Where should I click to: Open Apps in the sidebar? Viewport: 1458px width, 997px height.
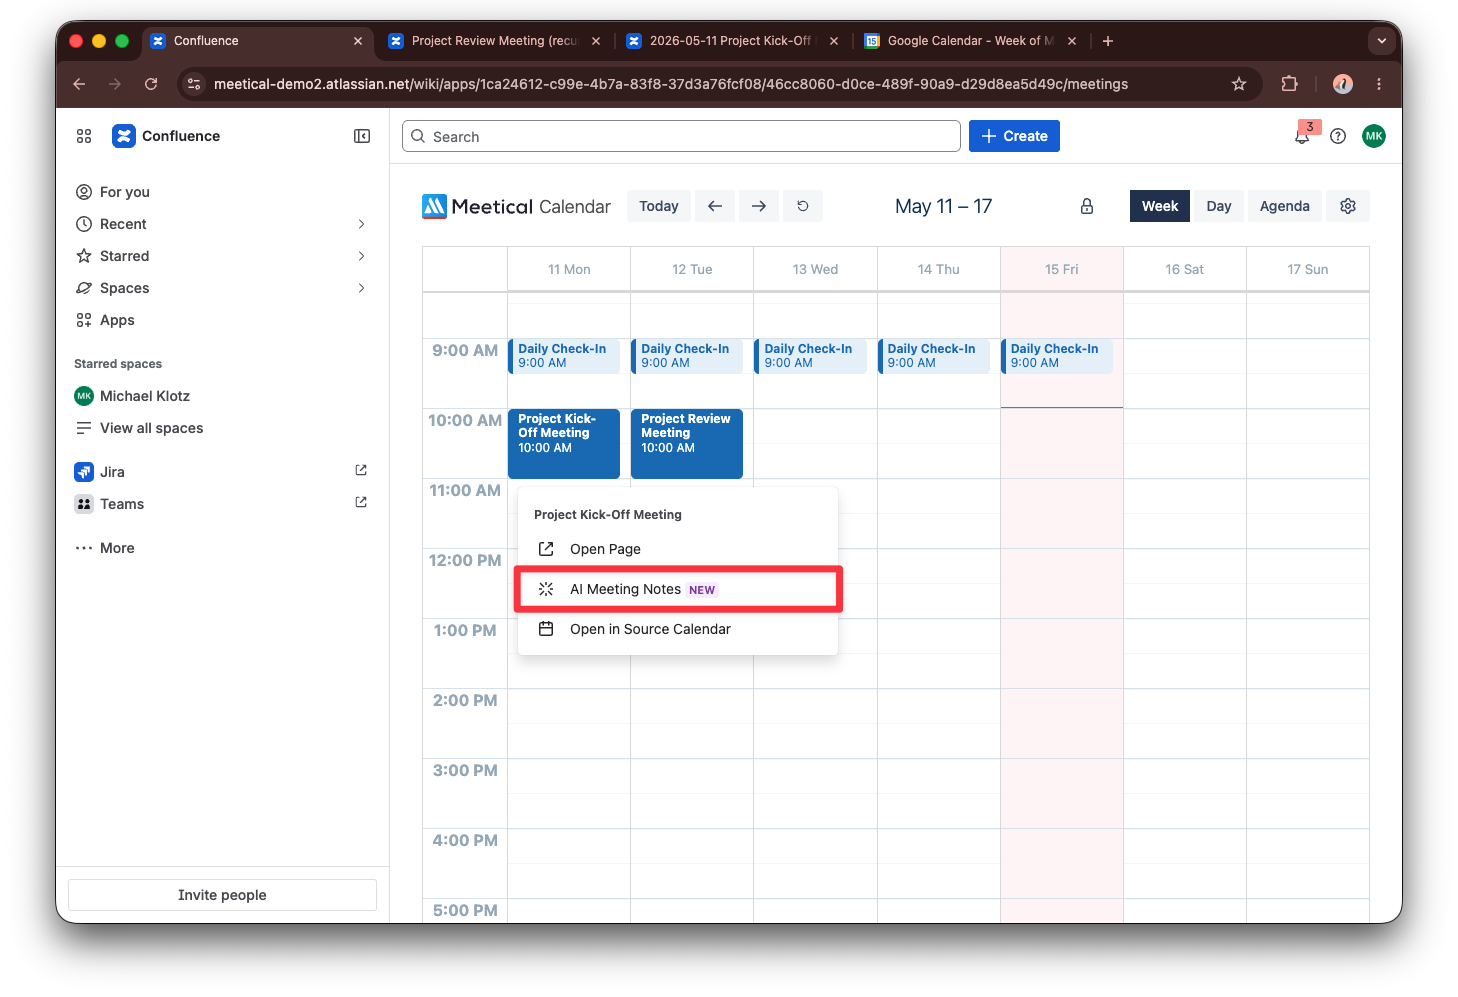117,320
